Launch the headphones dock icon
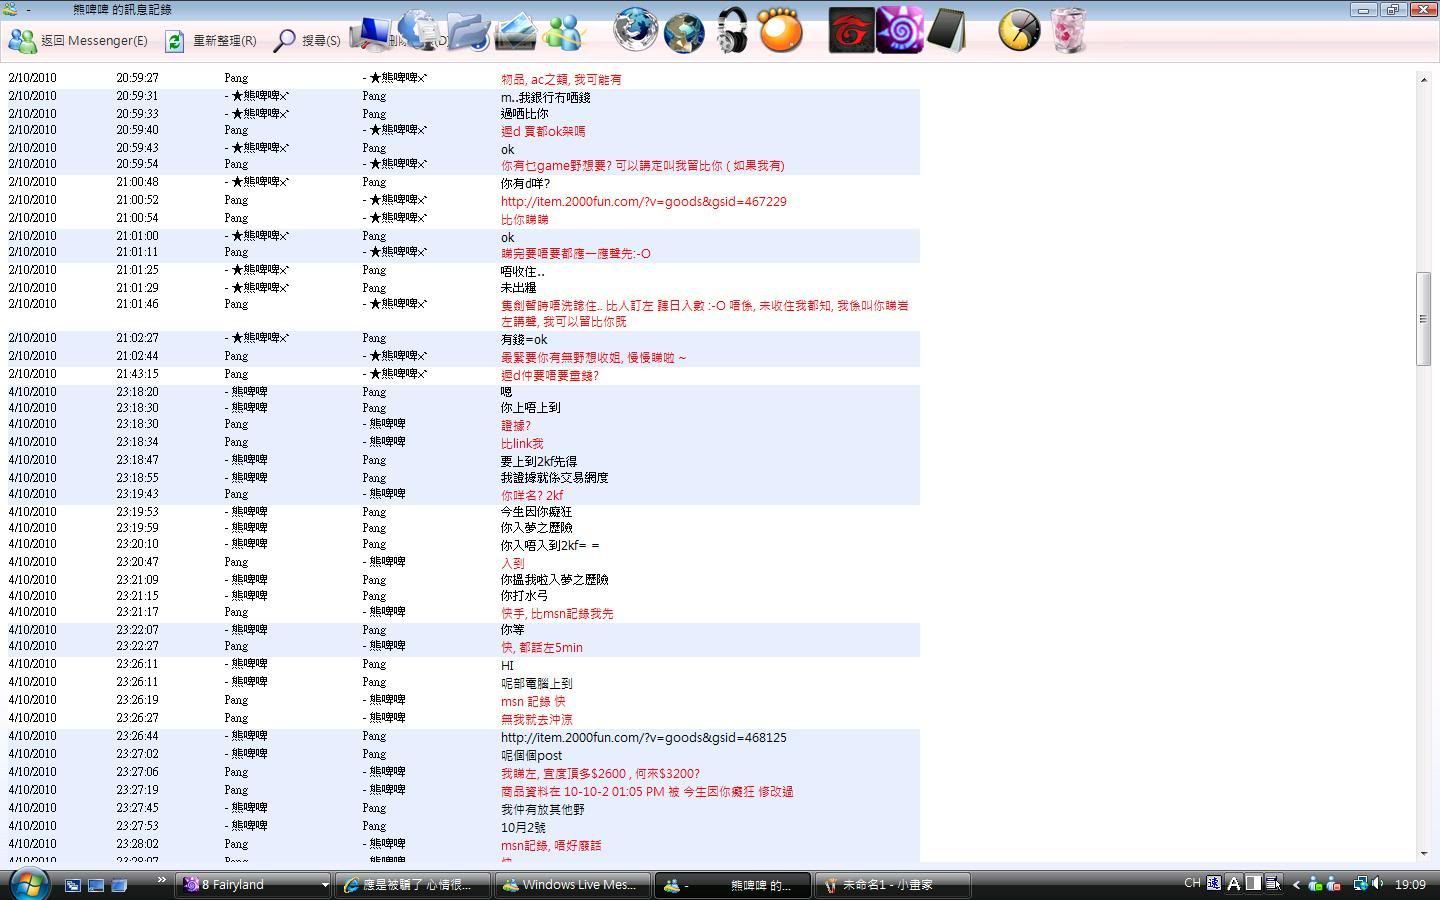 732,31
